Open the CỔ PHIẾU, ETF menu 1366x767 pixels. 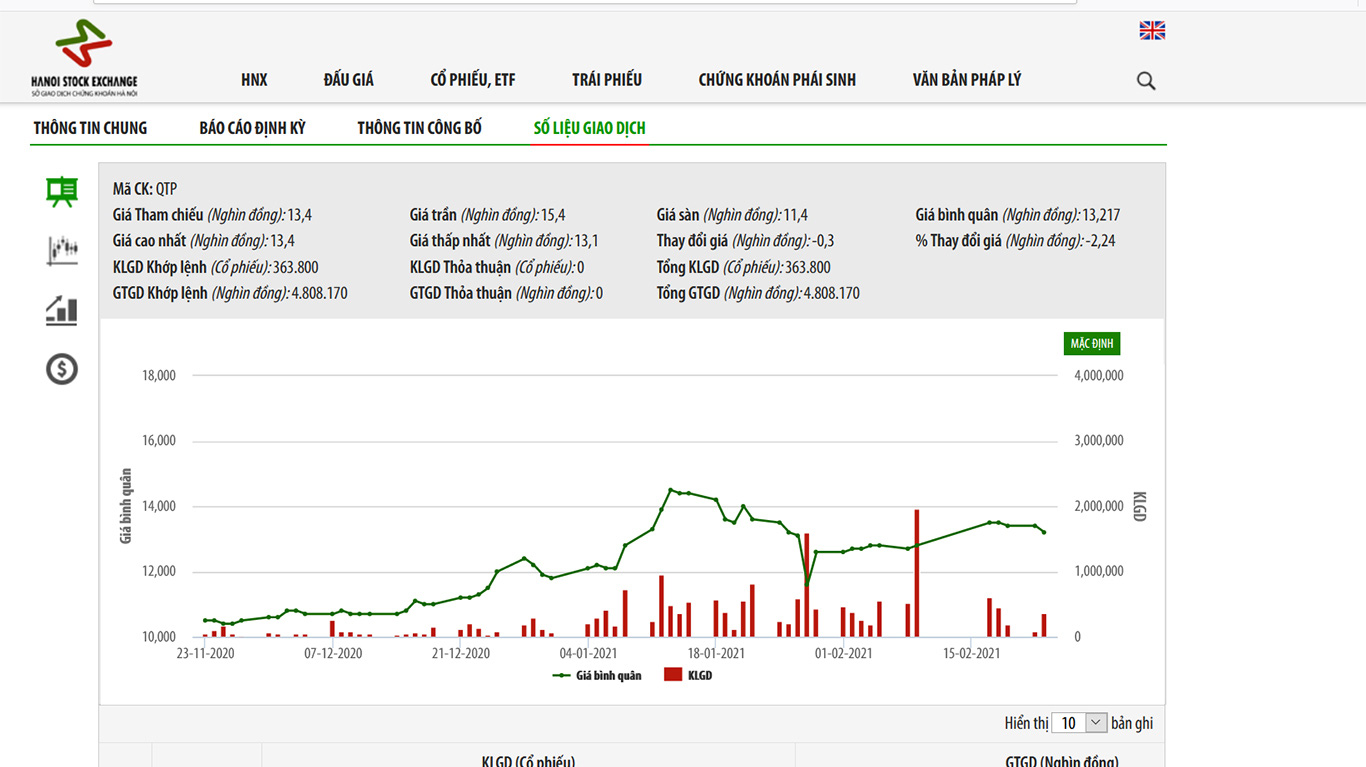coord(473,80)
